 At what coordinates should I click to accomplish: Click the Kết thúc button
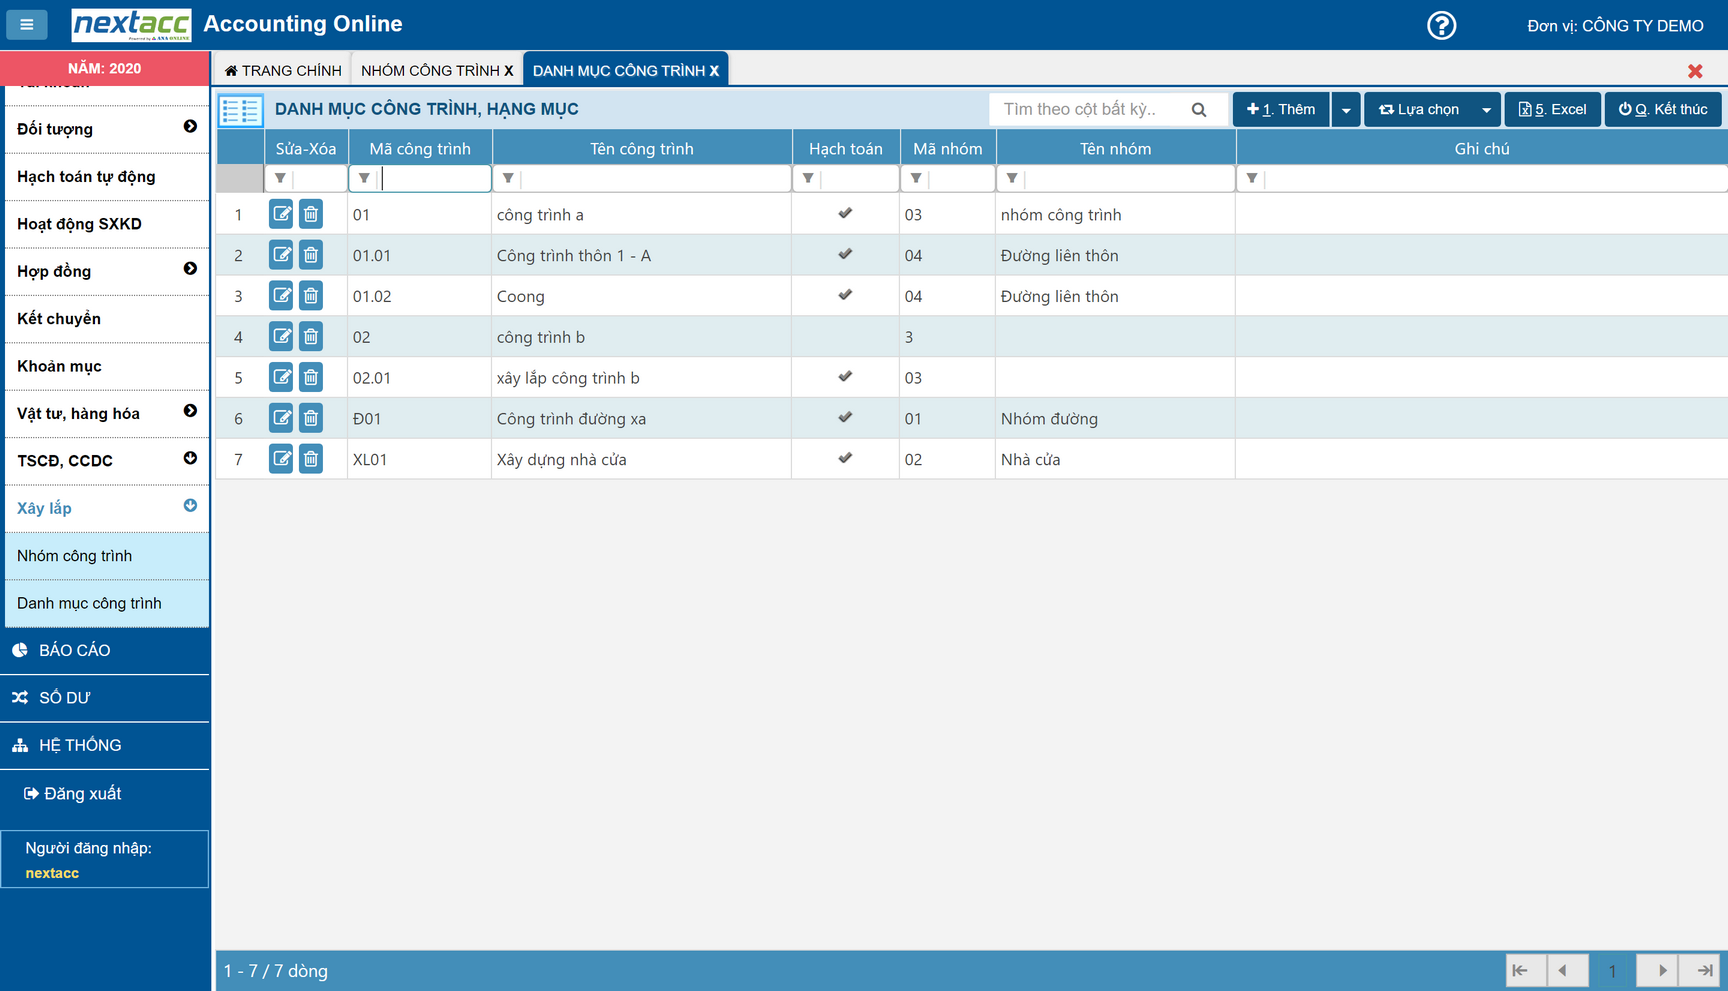point(1663,110)
